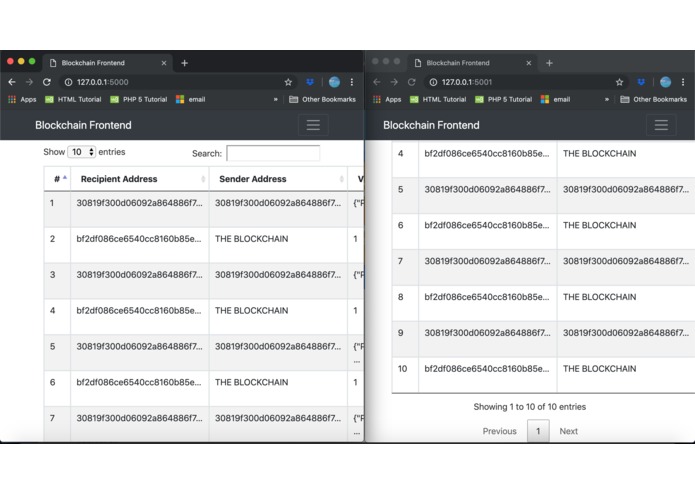The height and width of the screenshot is (494, 695).
Task: Open the Dropbox extension in the left window
Action: click(310, 82)
